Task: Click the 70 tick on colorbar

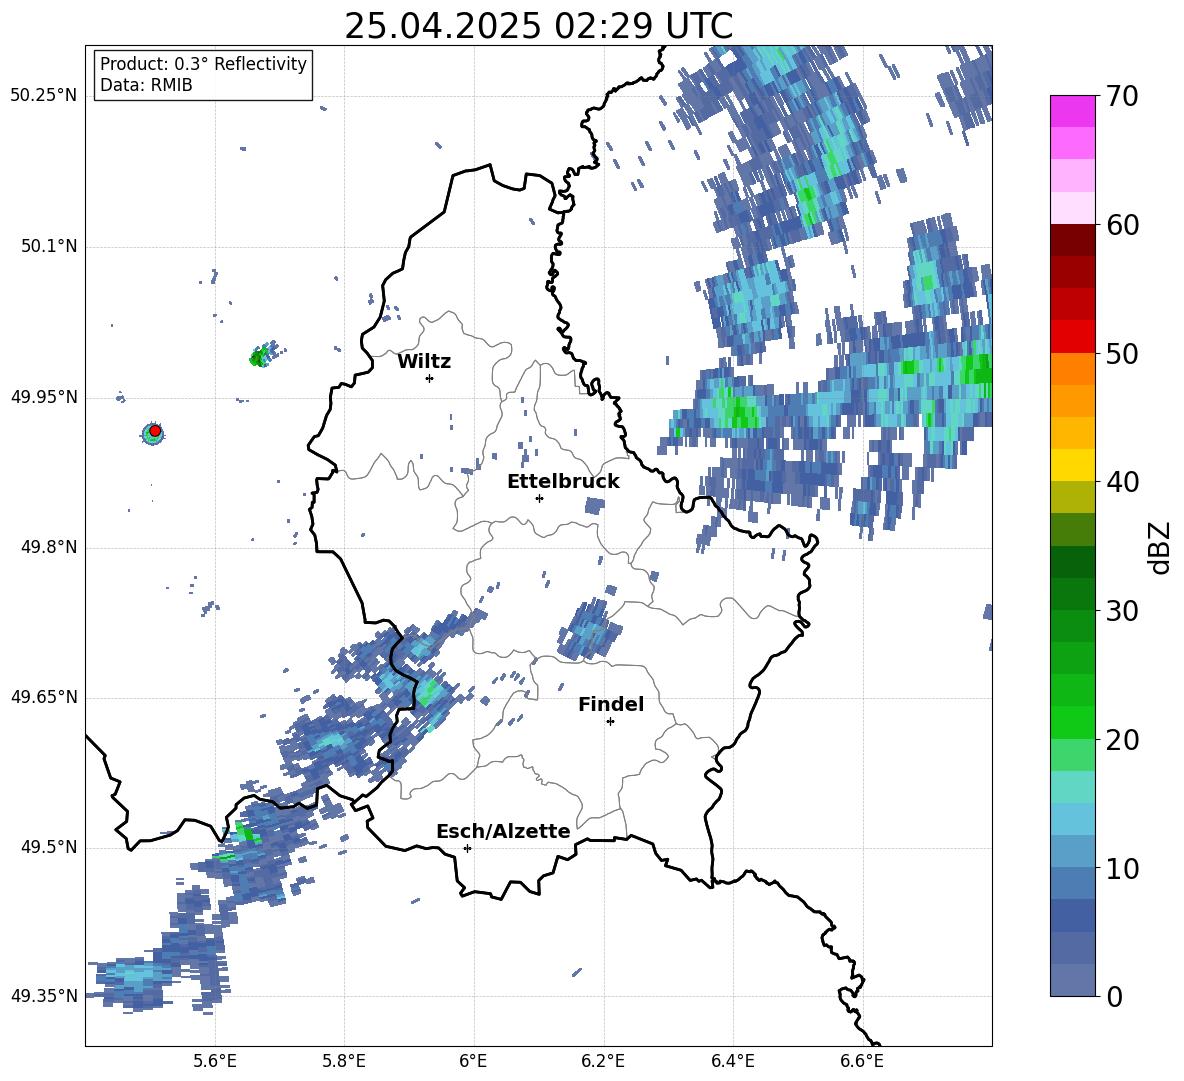Action: [1122, 96]
